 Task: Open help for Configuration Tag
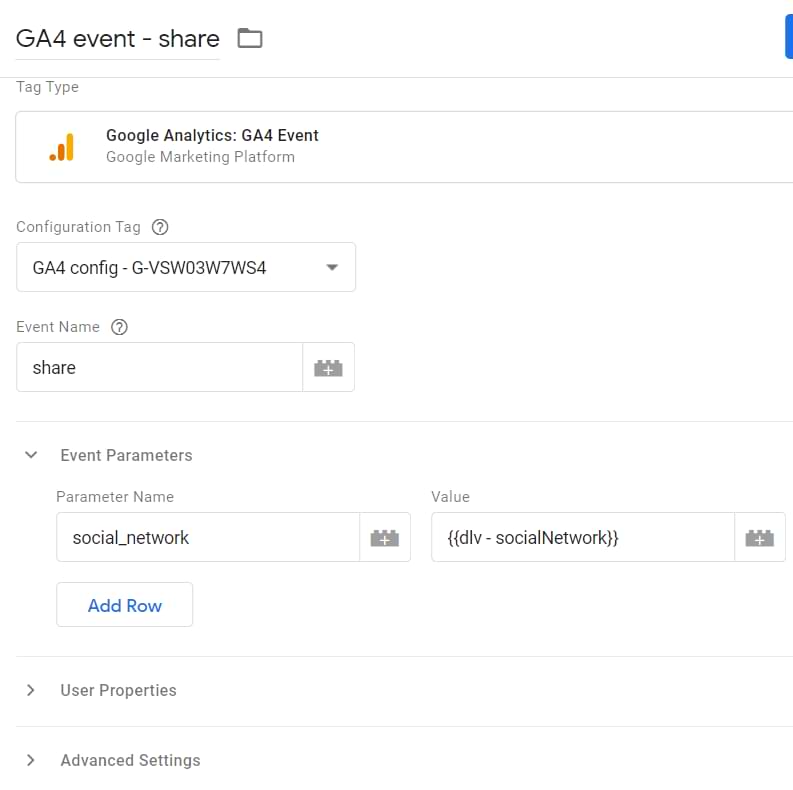coord(159,227)
